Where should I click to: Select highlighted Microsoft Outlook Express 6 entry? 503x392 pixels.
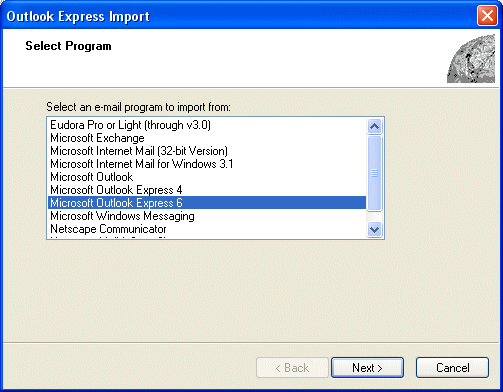tap(207, 203)
